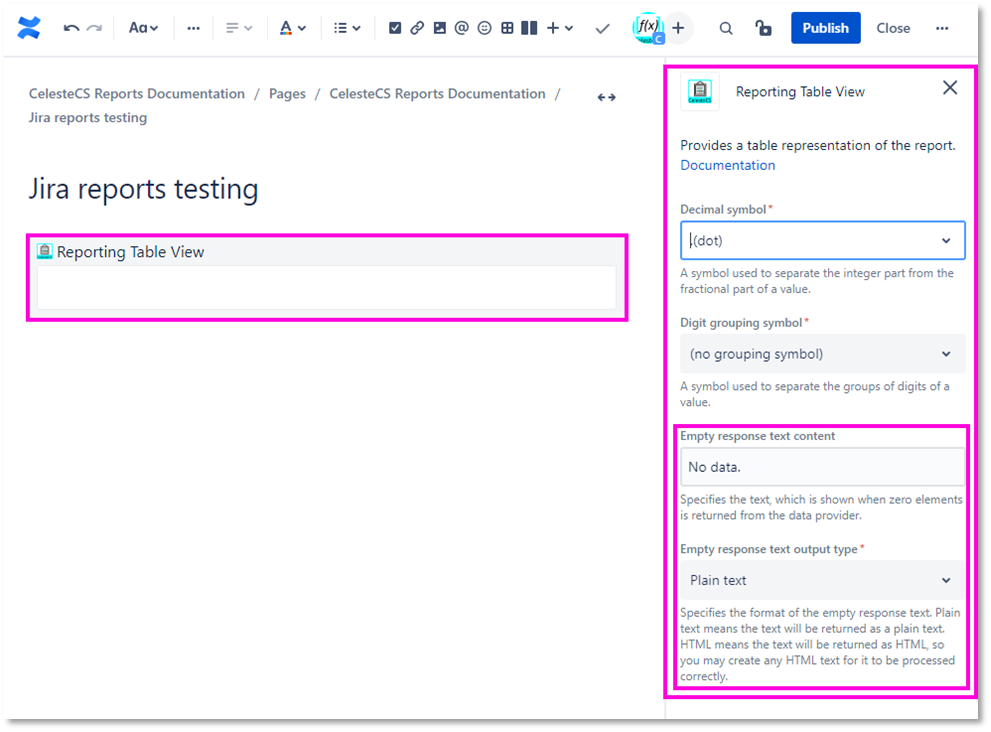Image resolution: width=991 pixels, height=732 pixels.
Task: Click the Empty response text content field
Action: [822, 467]
